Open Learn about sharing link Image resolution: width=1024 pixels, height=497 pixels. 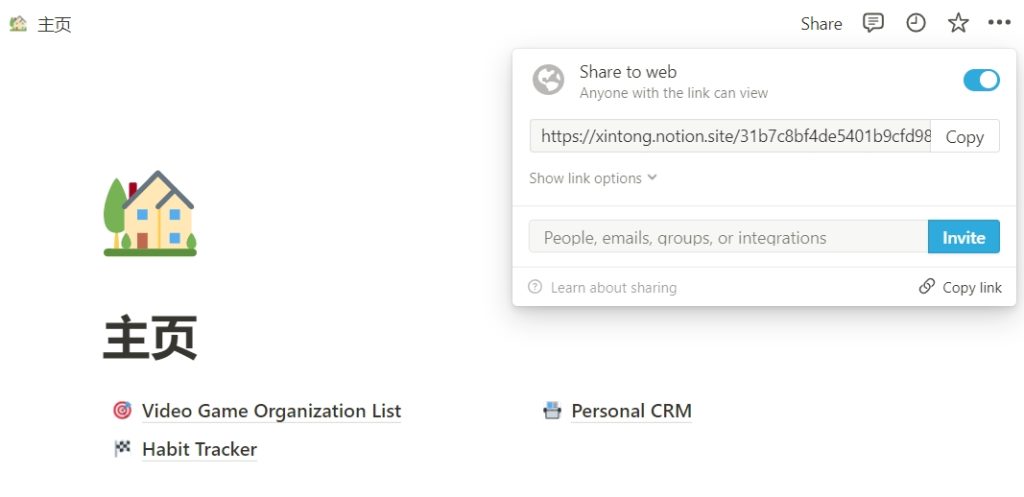(x=613, y=287)
